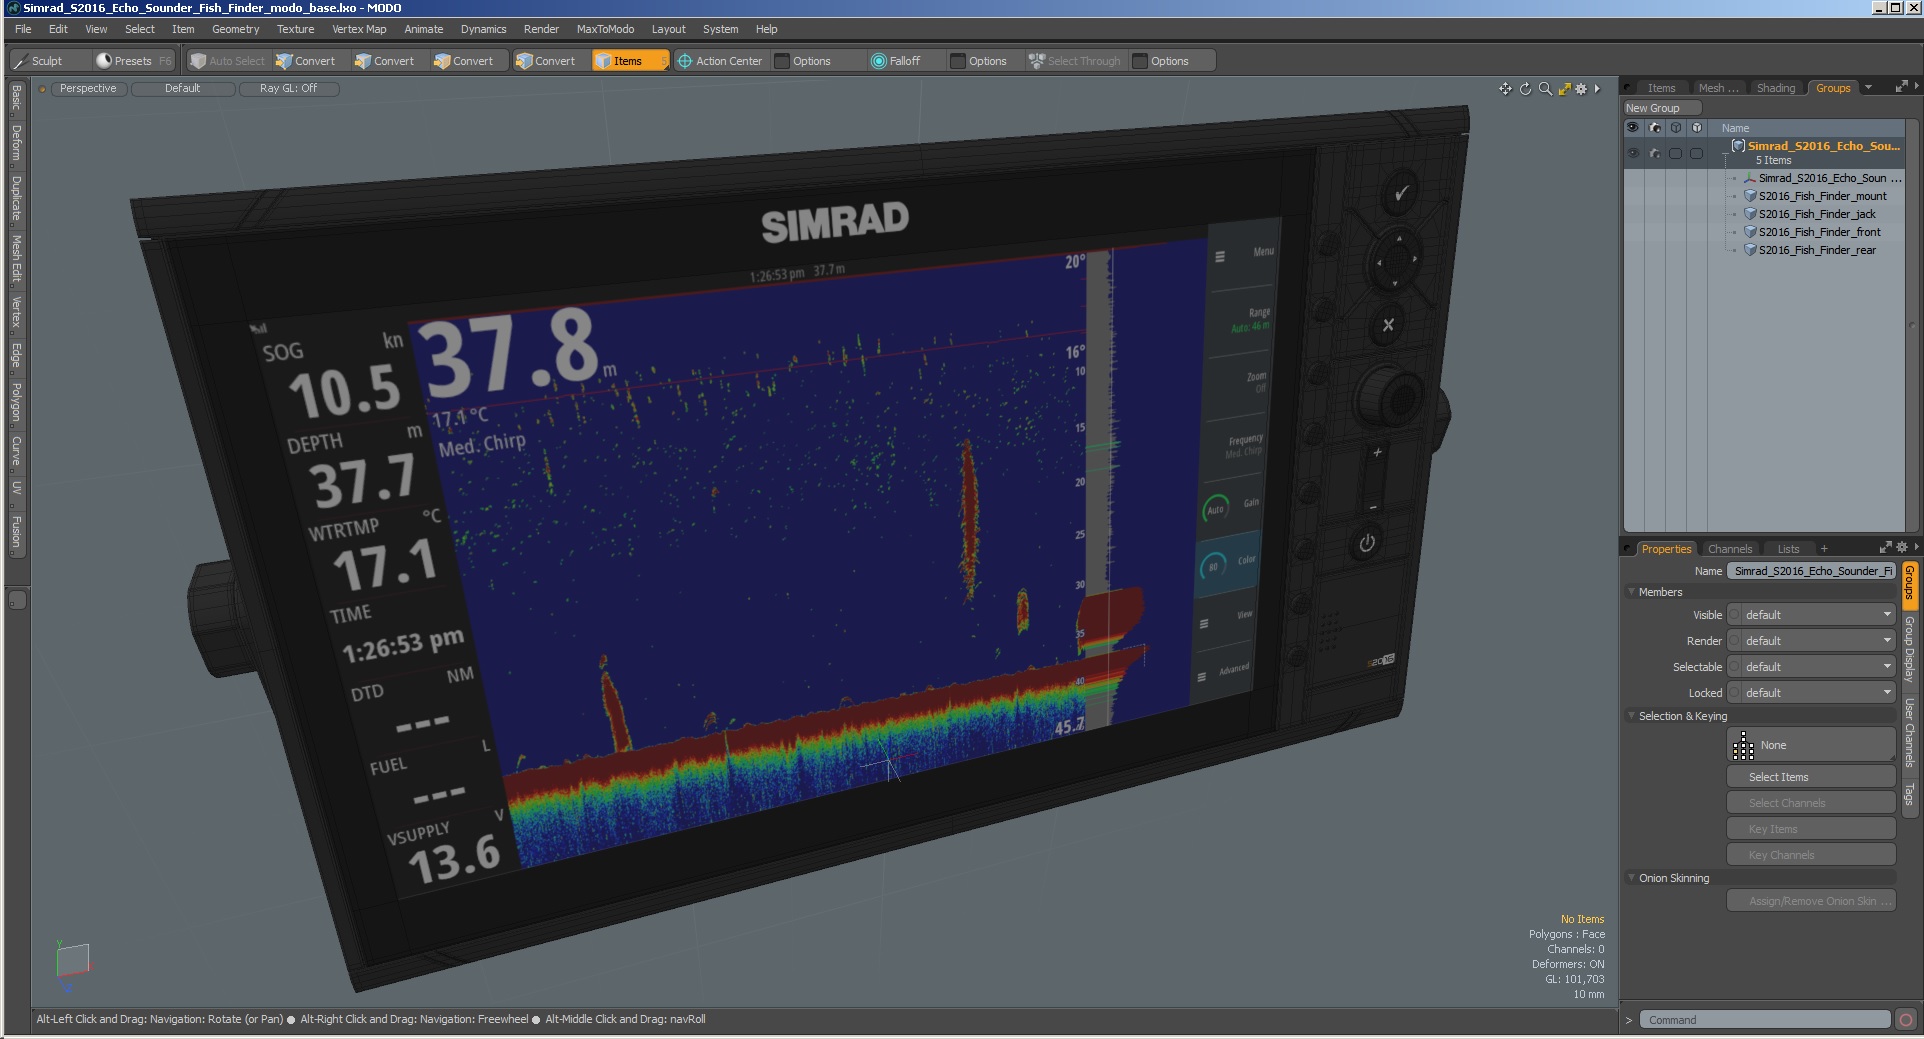Click the first Convert (vertices) icon

pyautogui.click(x=284, y=61)
